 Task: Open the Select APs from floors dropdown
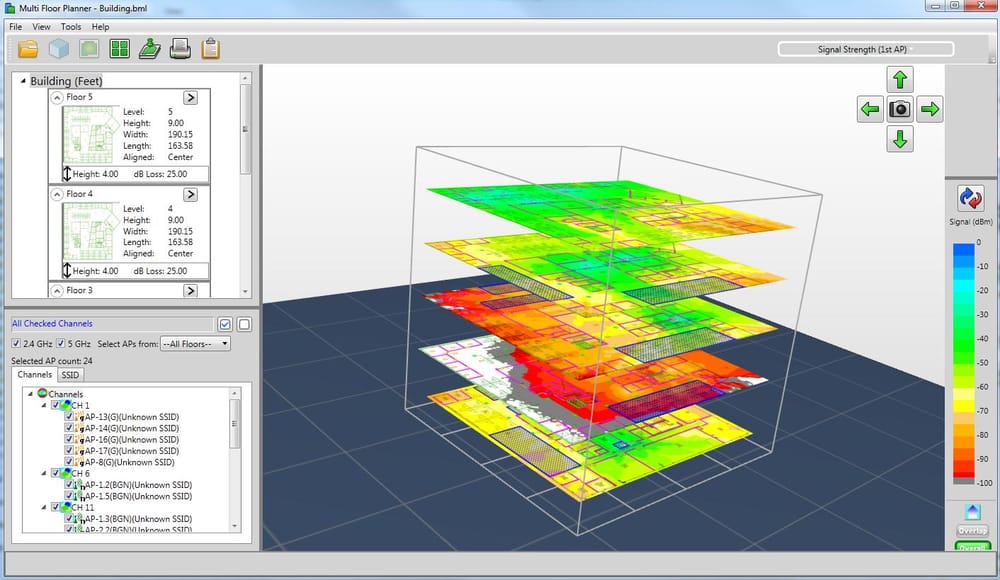coord(195,344)
